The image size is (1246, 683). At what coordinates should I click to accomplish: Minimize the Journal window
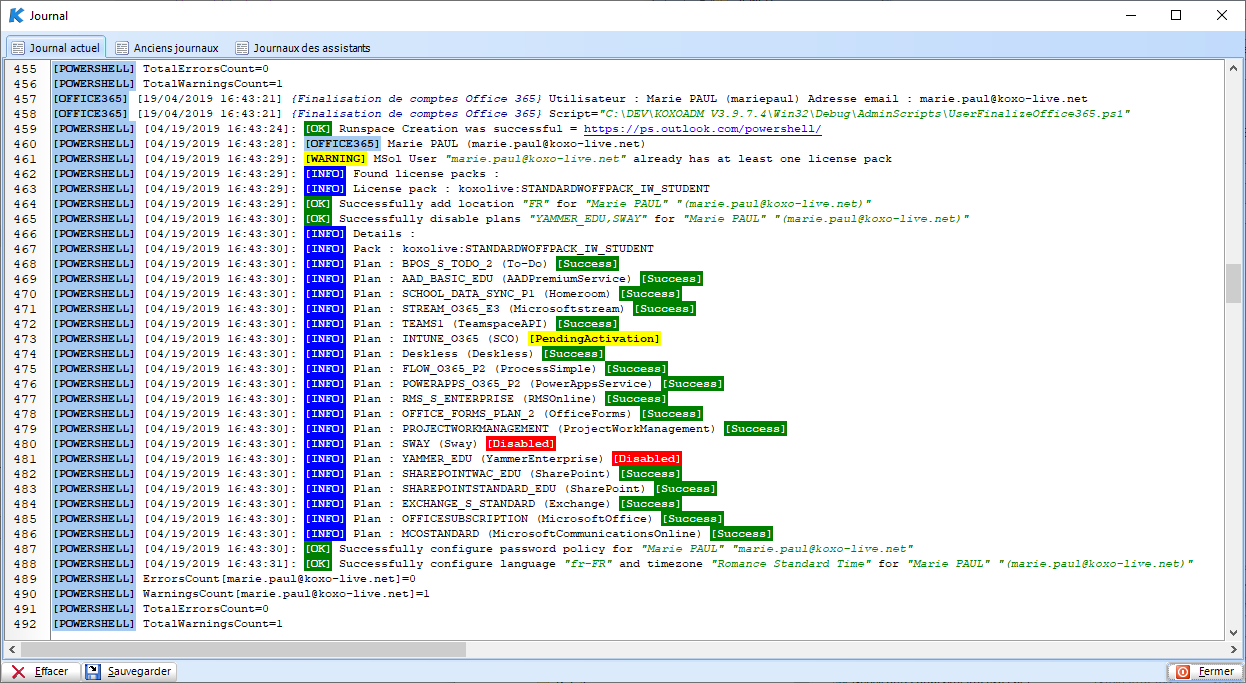(x=1130, y=16)
